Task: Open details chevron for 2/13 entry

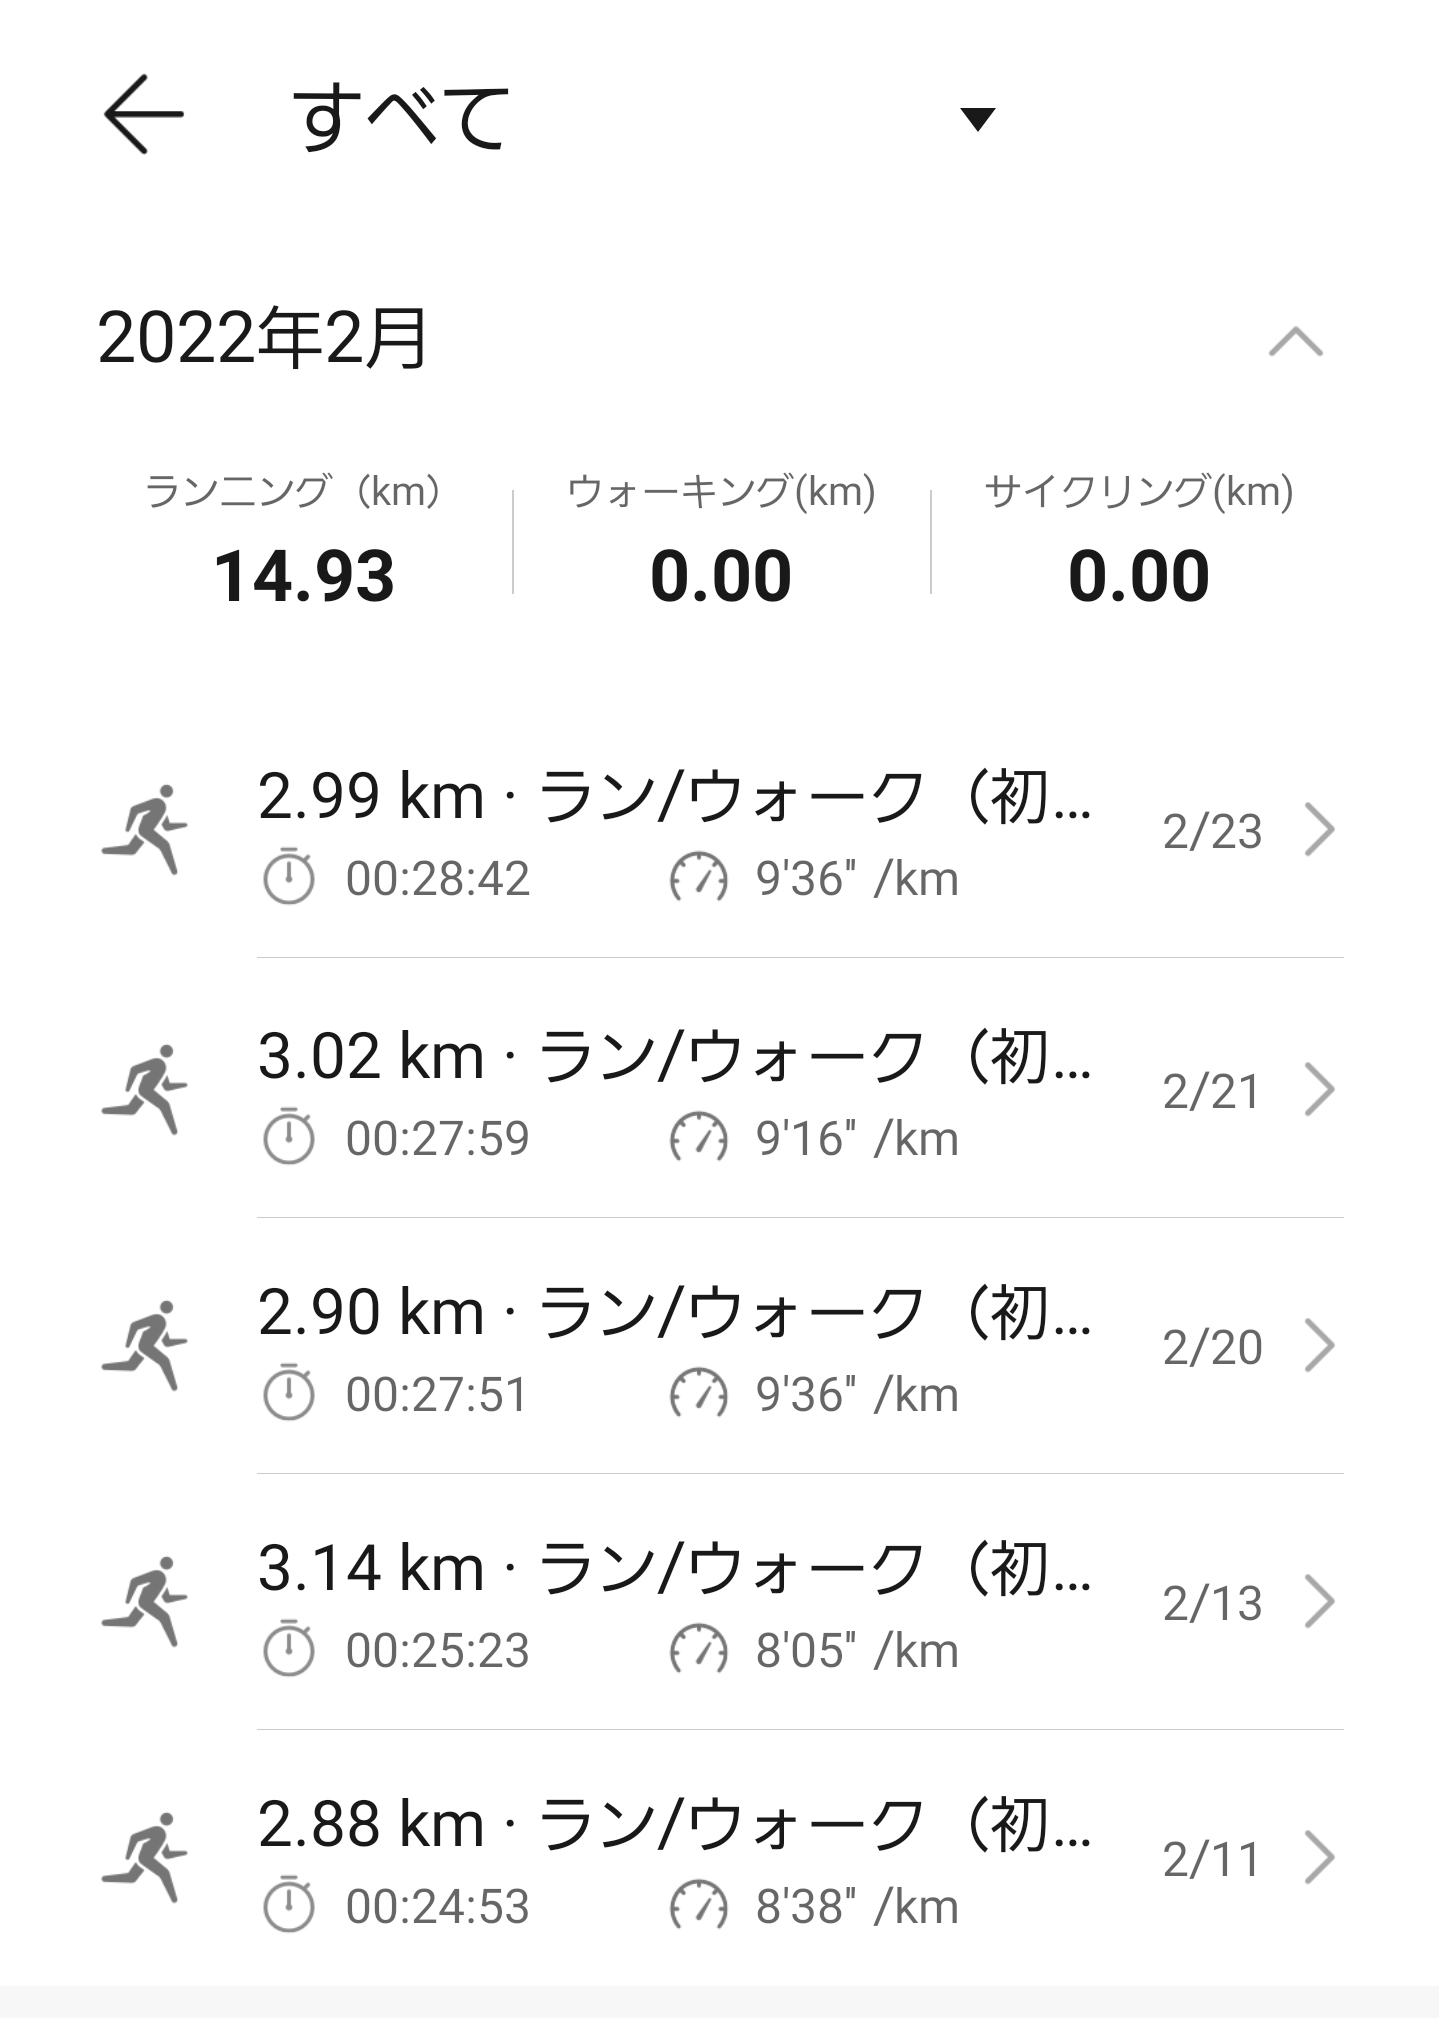Action: click(1320, 1602)
